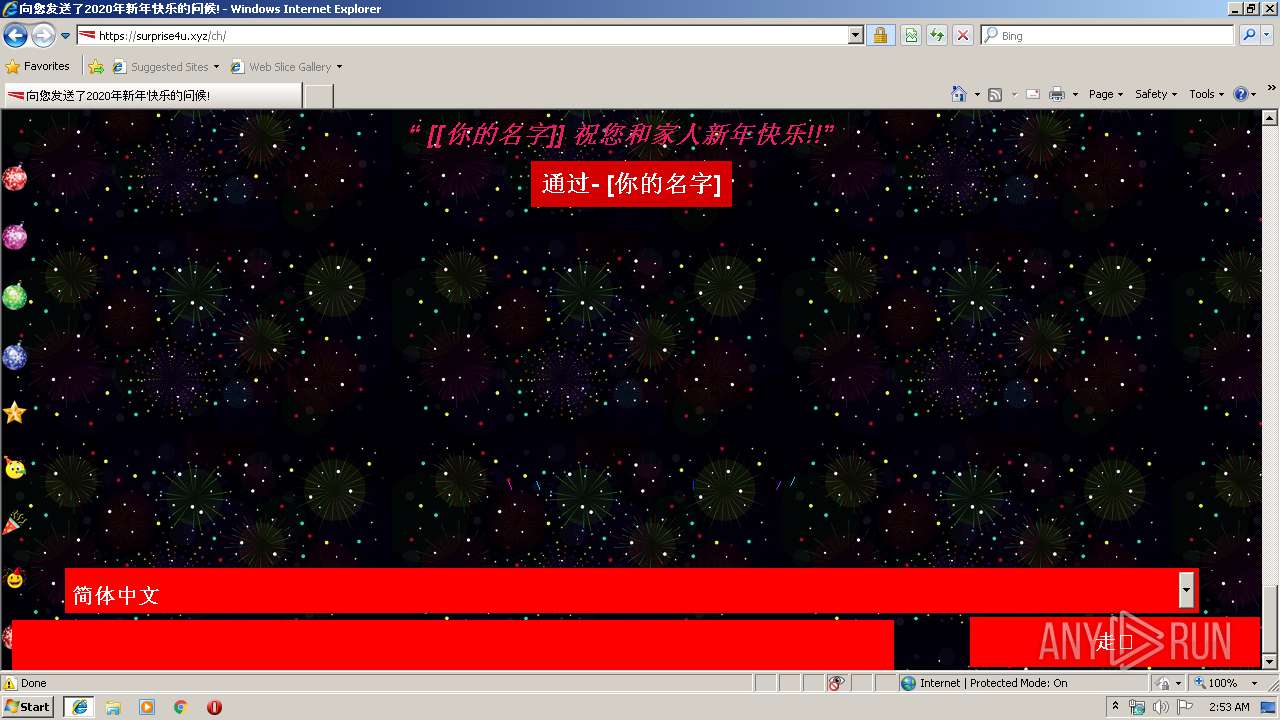
Task: Stop loading with the red X icon
Action: tap(963, 36)
